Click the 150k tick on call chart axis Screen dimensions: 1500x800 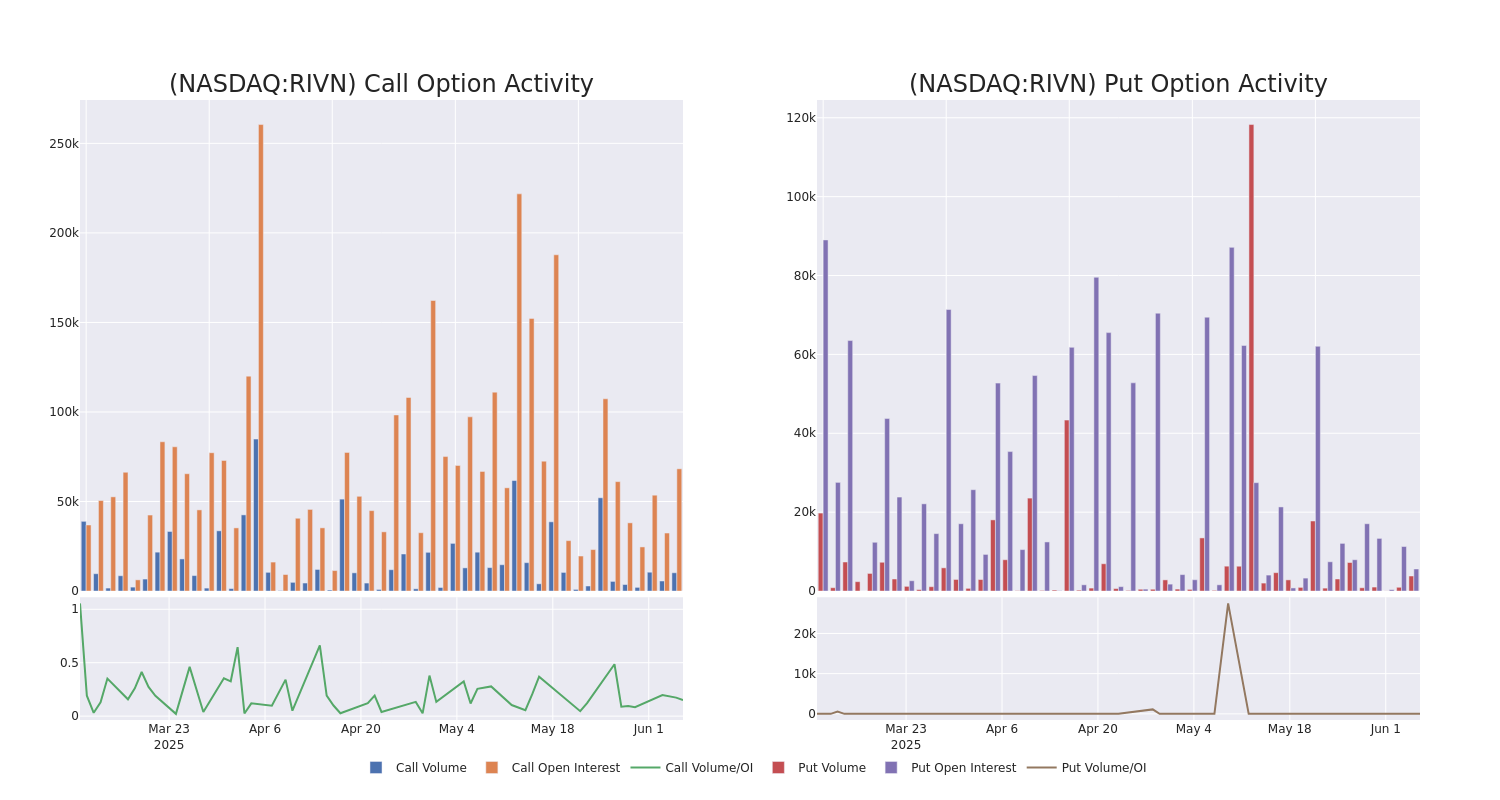64,323
